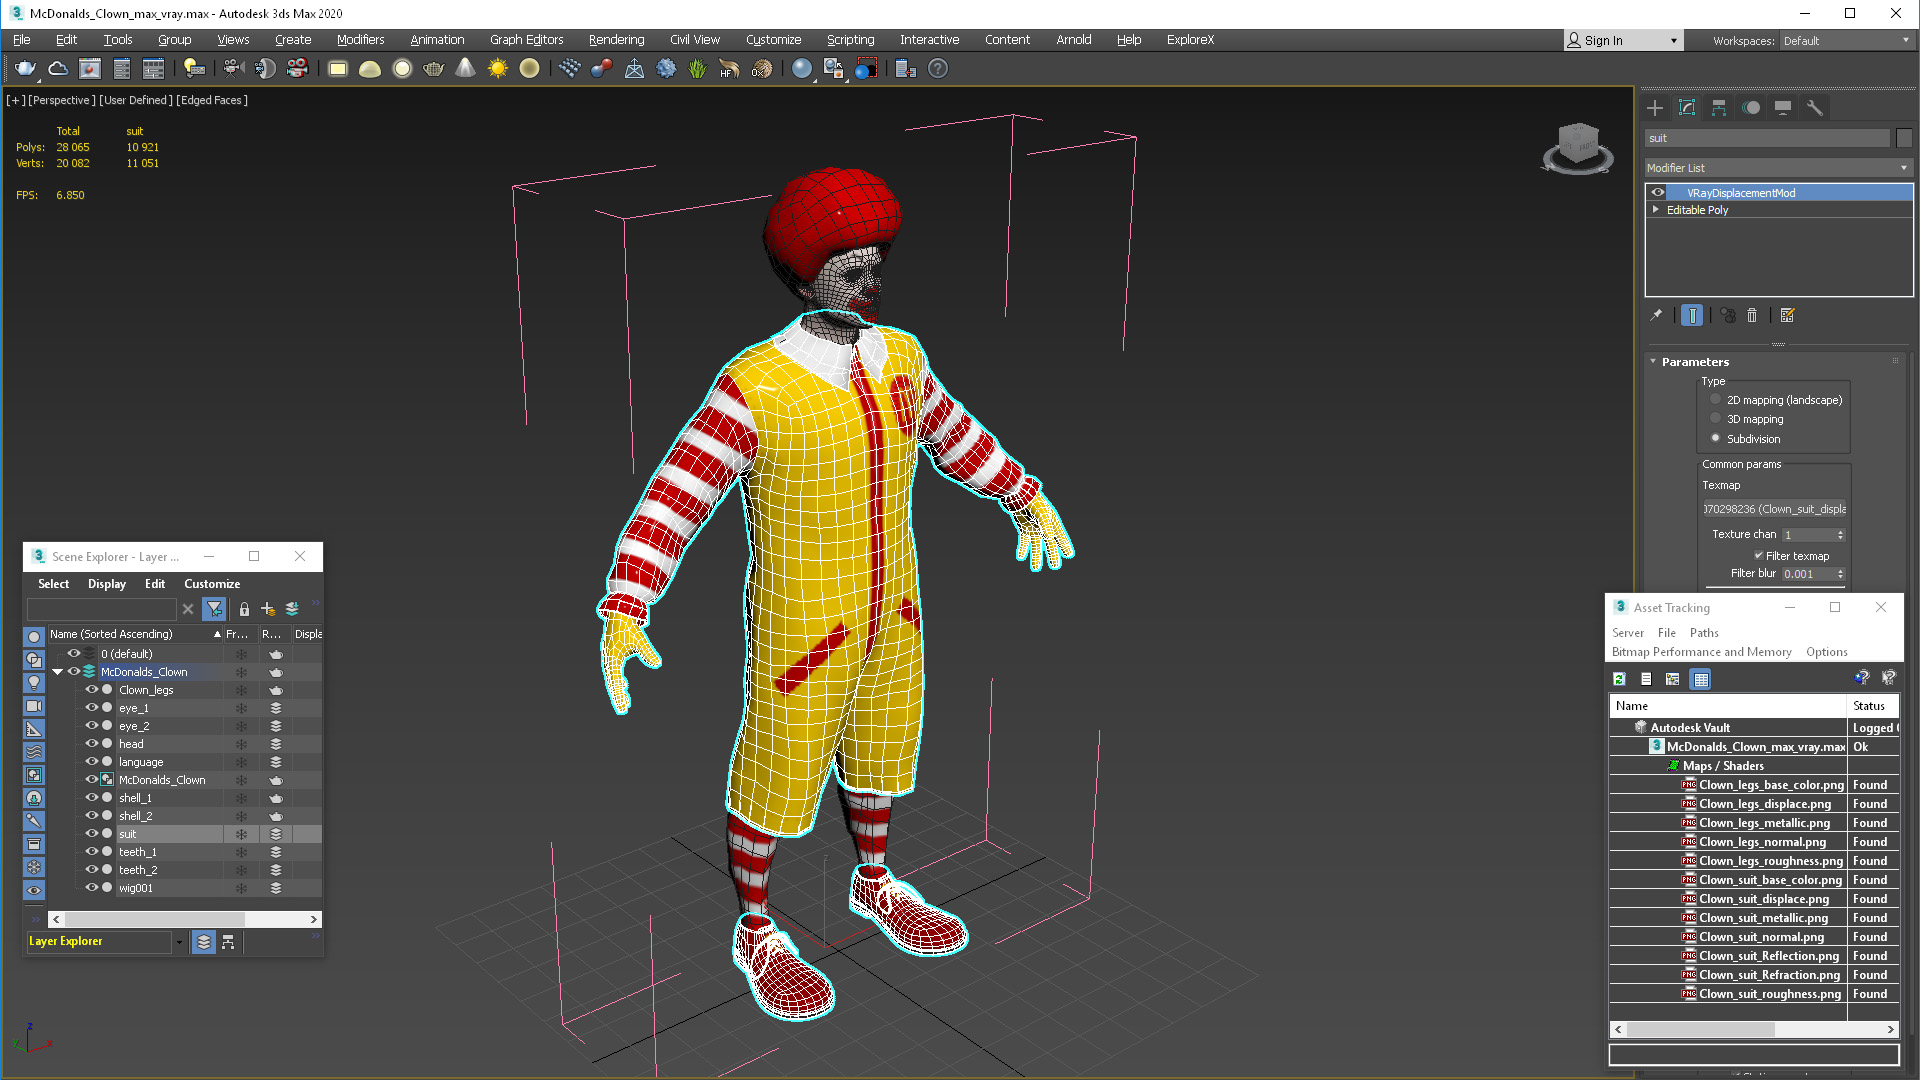Screen dimensions: 1920x1080
Task: Open the Layer Explorer dropdown arrow
Action: point(179,942)
